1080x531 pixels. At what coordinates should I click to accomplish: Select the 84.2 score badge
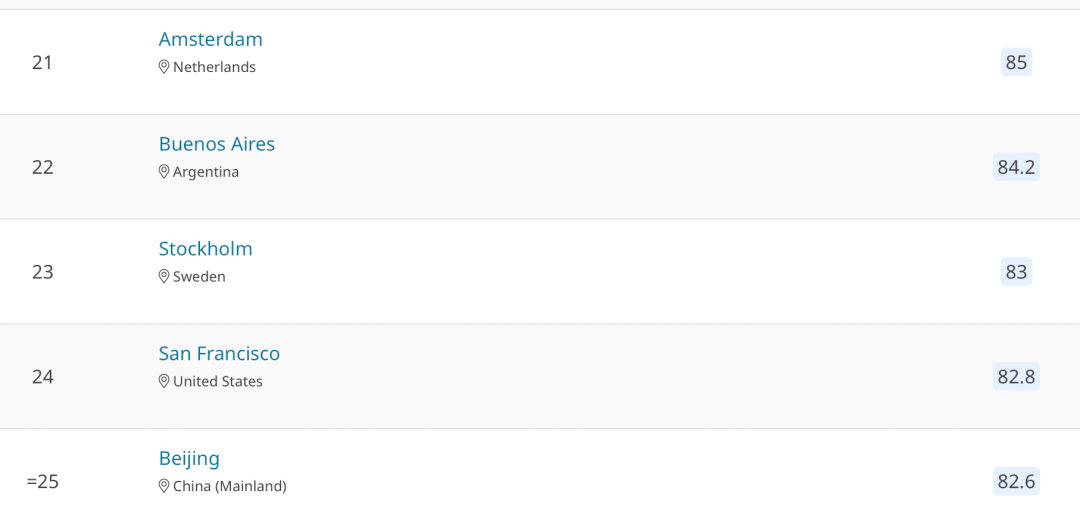[x=1017, y=167]
